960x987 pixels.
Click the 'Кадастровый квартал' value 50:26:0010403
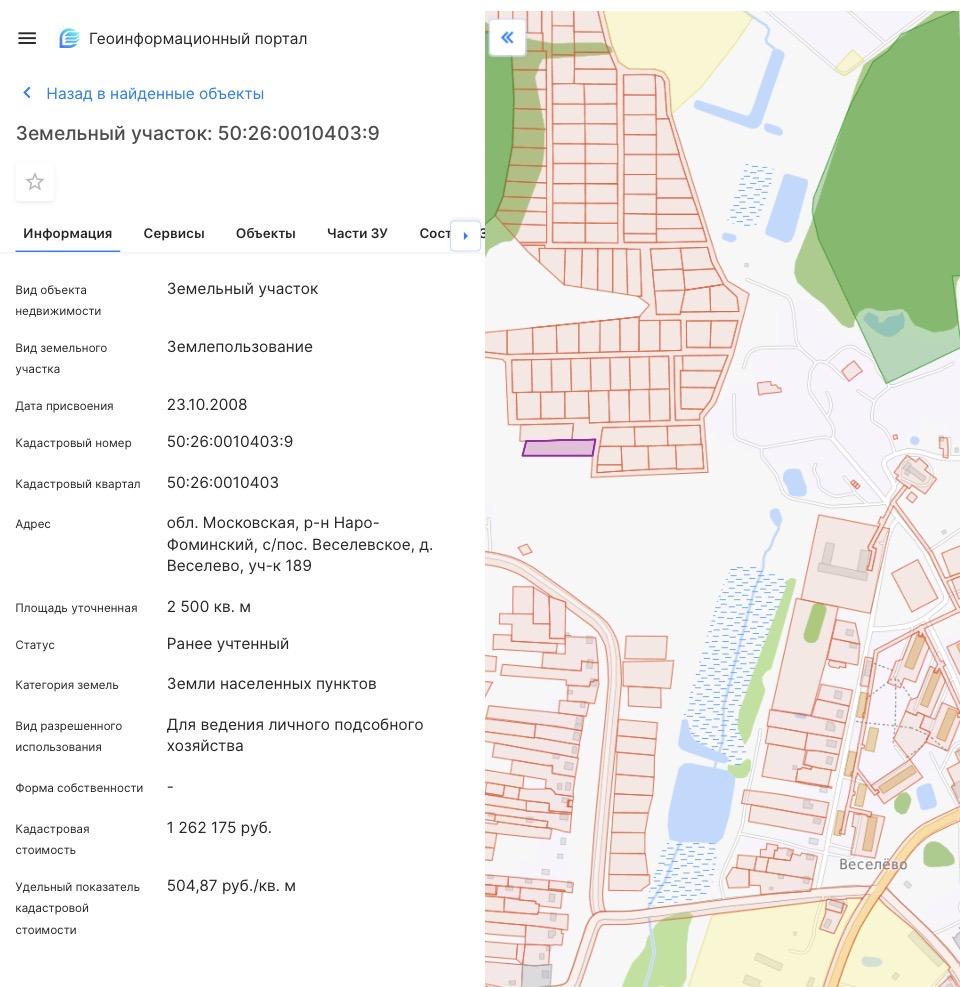[223, 483]
